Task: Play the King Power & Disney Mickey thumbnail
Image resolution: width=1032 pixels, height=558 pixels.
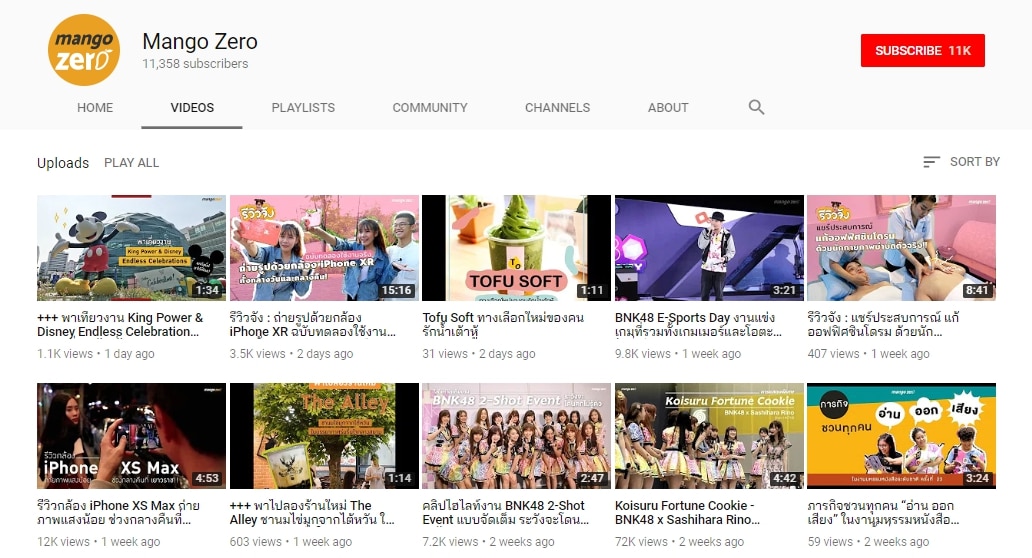Action: (x=131, y=248)
